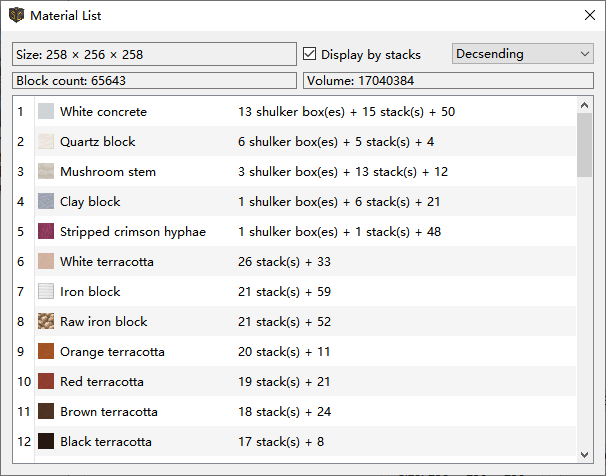
Task: Select the Raw iron block icon
Action: 46,322
